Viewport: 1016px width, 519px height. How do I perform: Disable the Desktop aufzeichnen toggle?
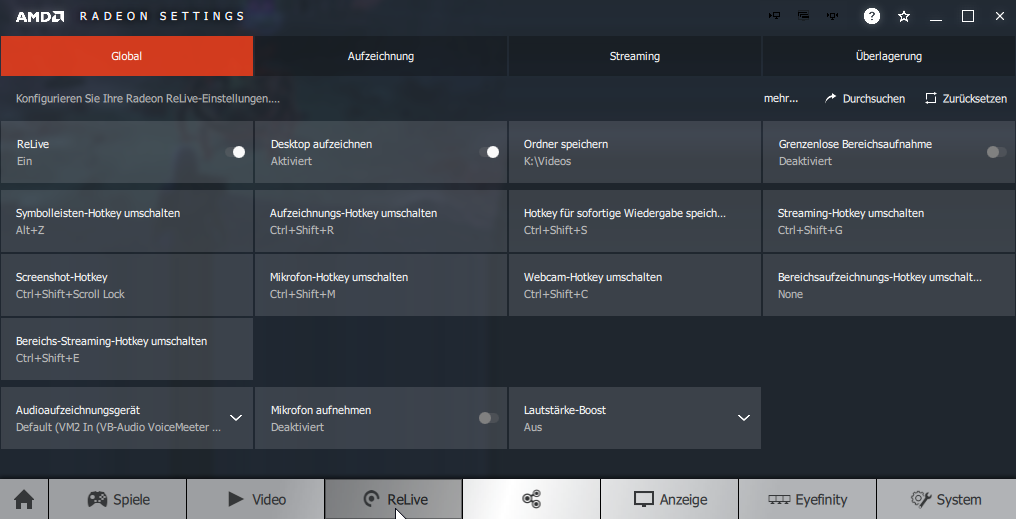pyautogui.click(x=489, y=152)
